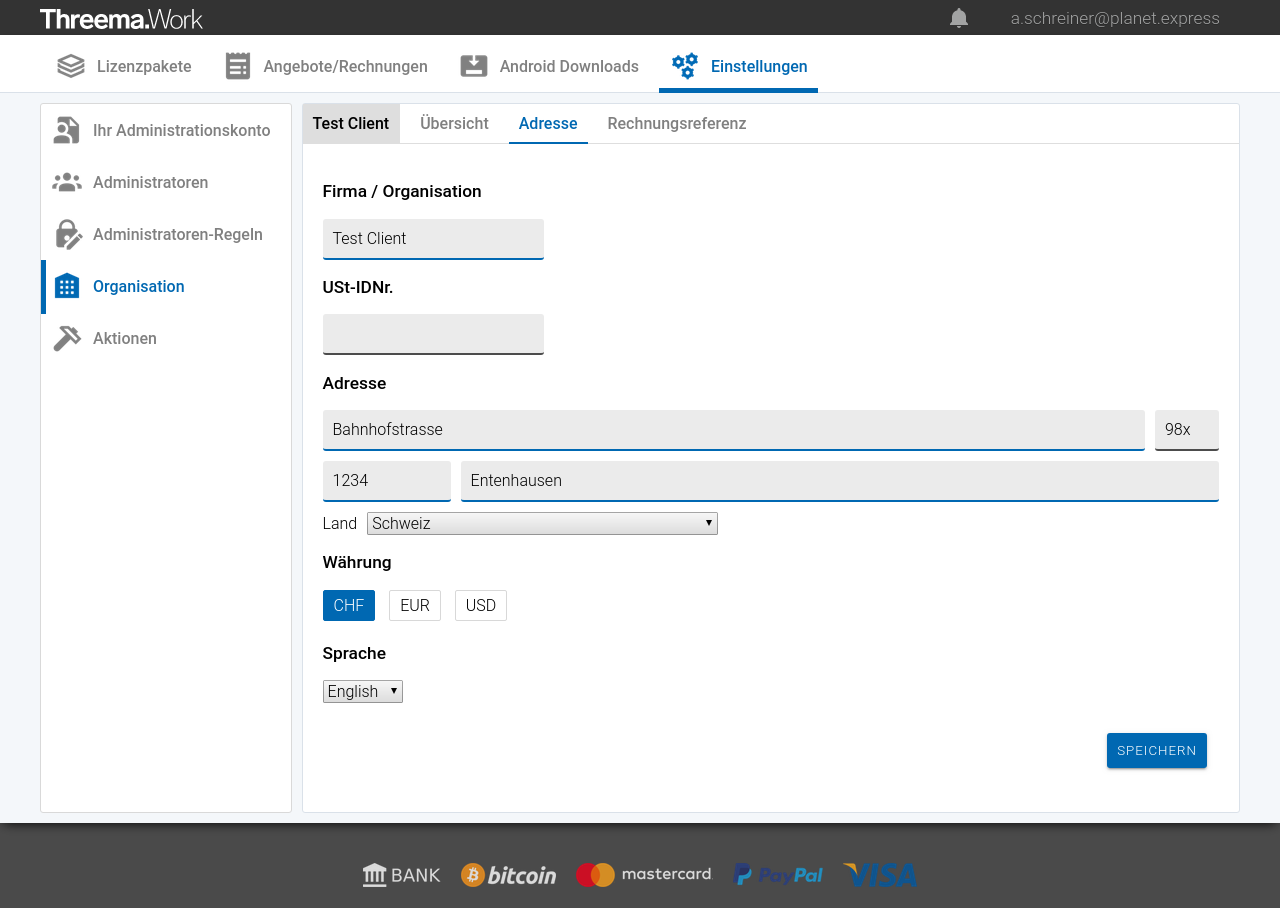Open the Sprache dropdown showing English
1280x908 pixels.
(363, 691)
